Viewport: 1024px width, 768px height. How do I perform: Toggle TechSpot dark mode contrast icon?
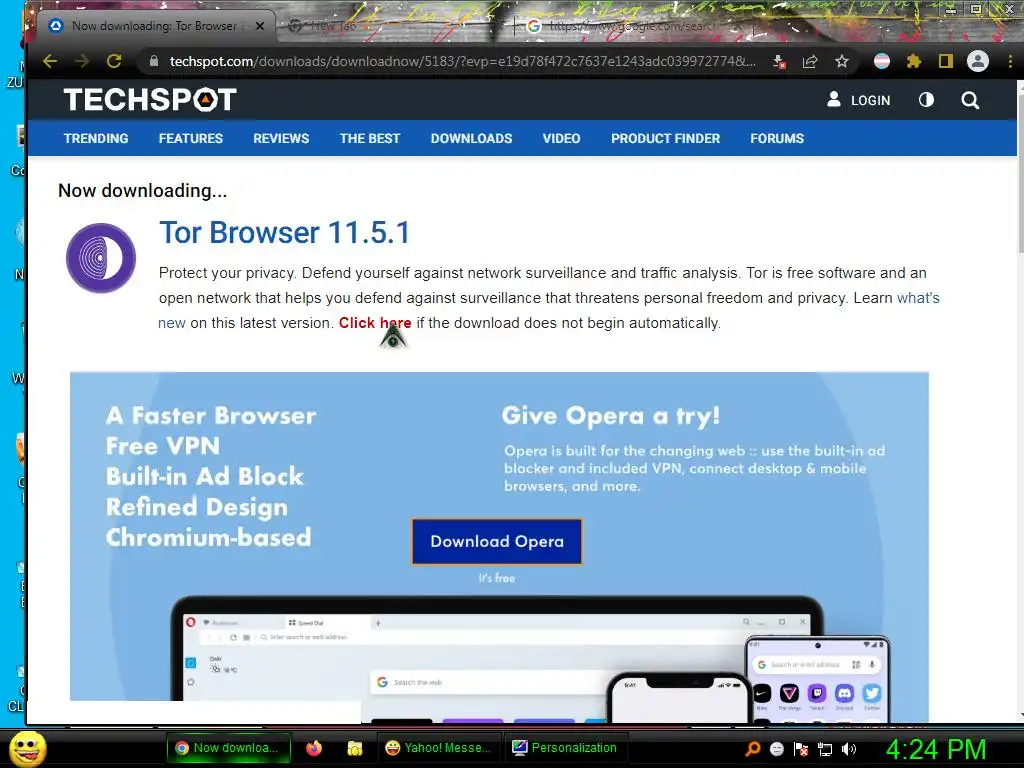[x=926, y=100]
